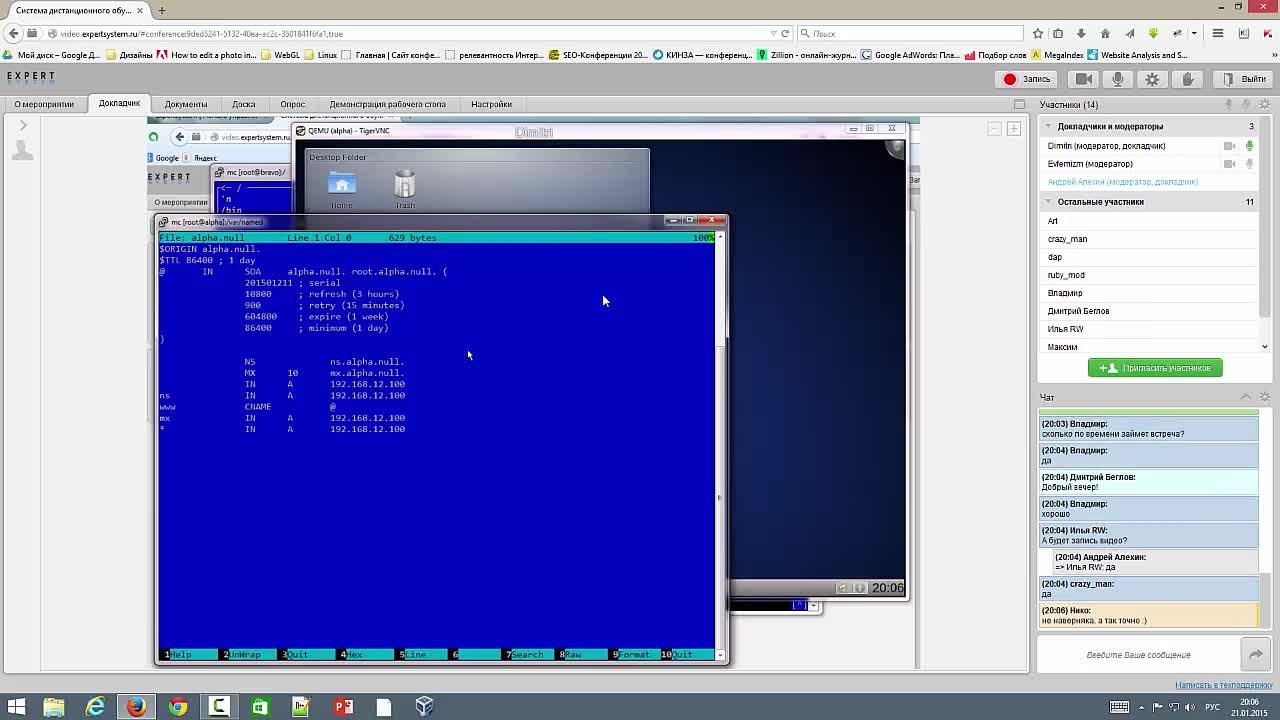Zoom in shared screen with plus icon
The width and height of the screenshot is (1280, 720).
coord(1013,128)
